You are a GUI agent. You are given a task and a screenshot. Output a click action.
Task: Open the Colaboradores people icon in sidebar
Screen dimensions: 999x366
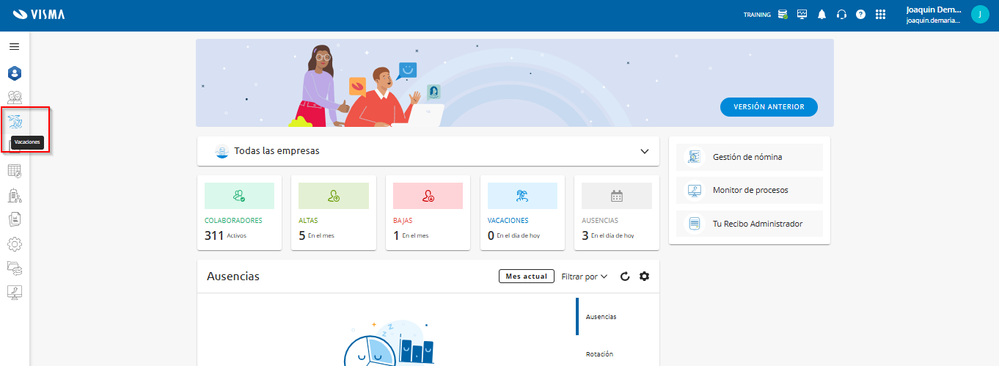[14, 97]
